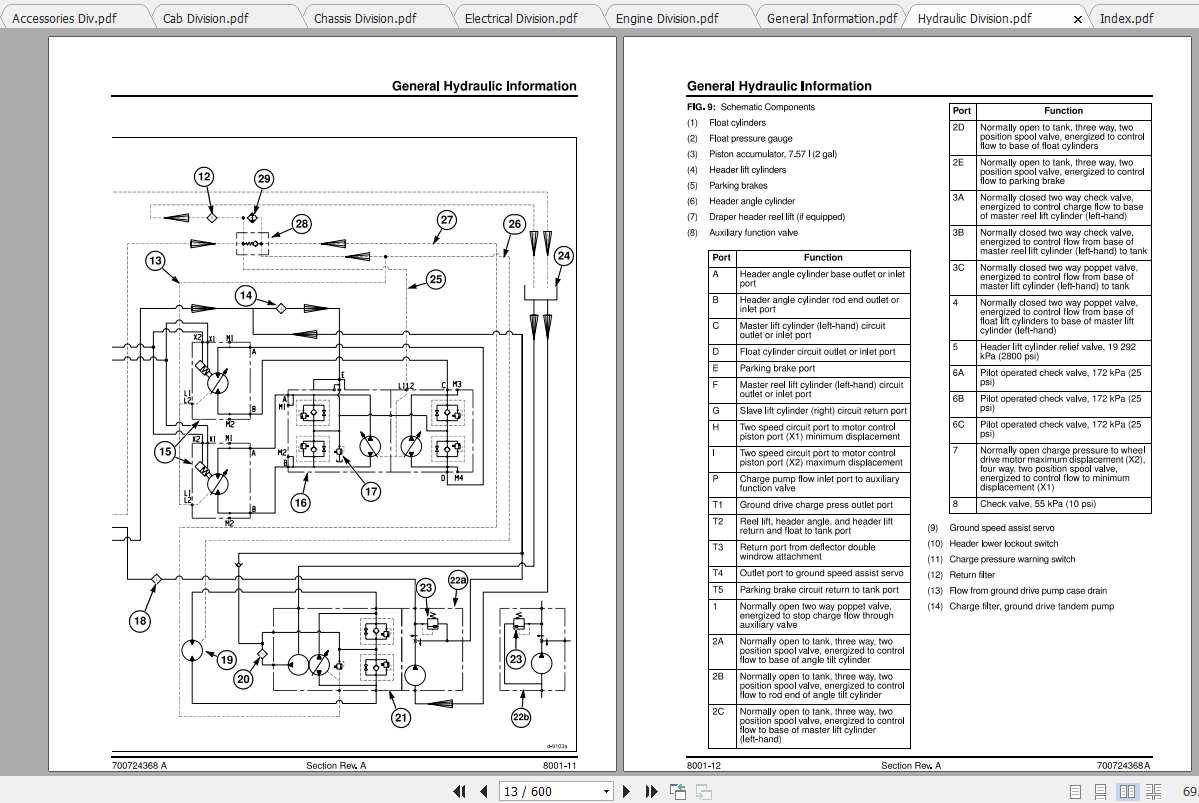
Task: Enable facing pages layout
Action: [1128, 791]
